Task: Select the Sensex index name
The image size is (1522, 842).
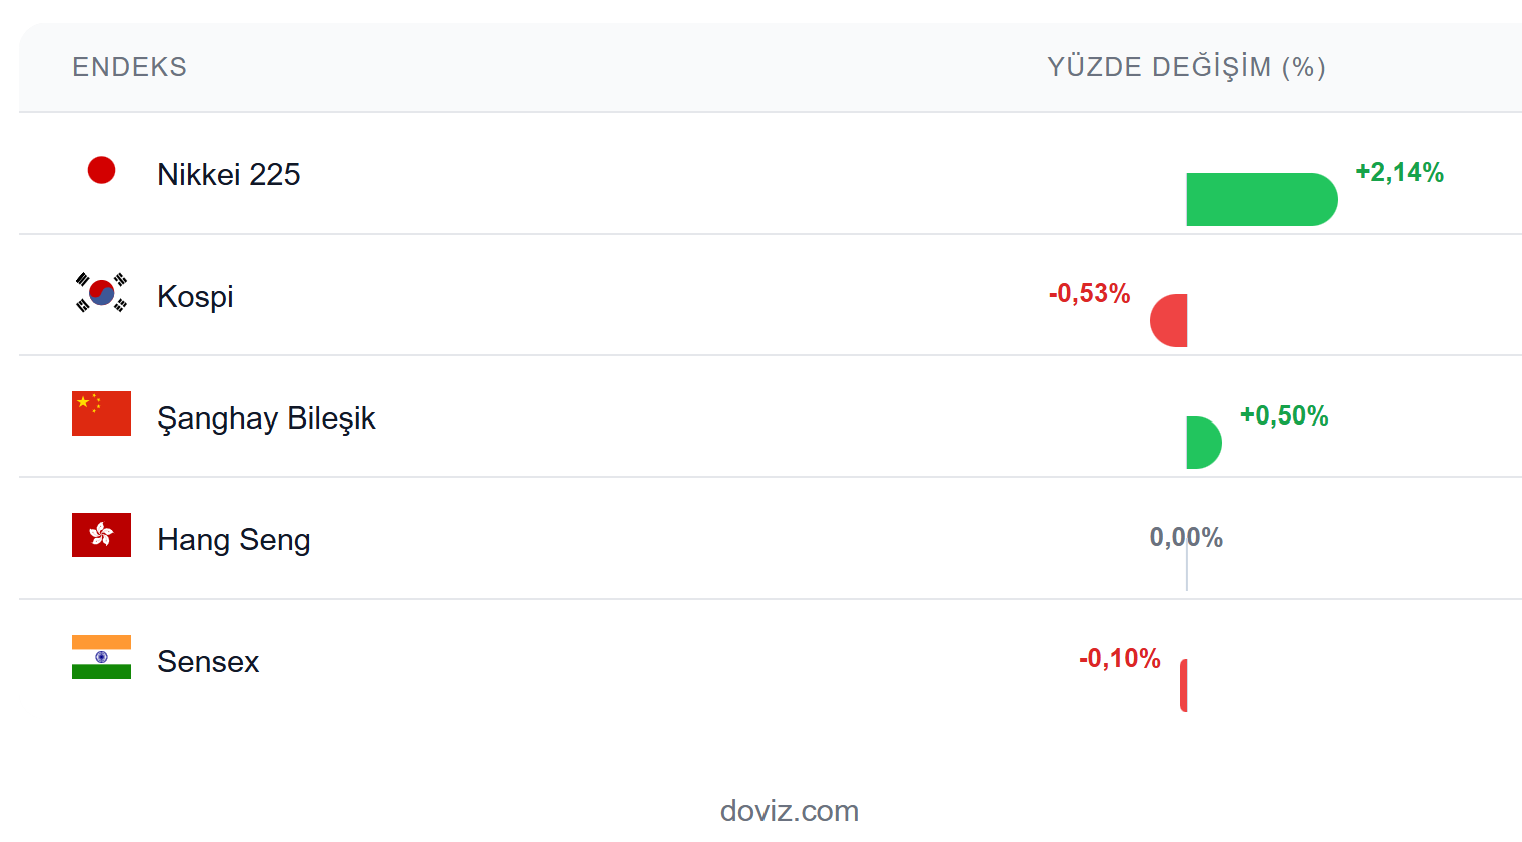Action: pyautogui.click(x=208, y=662)
